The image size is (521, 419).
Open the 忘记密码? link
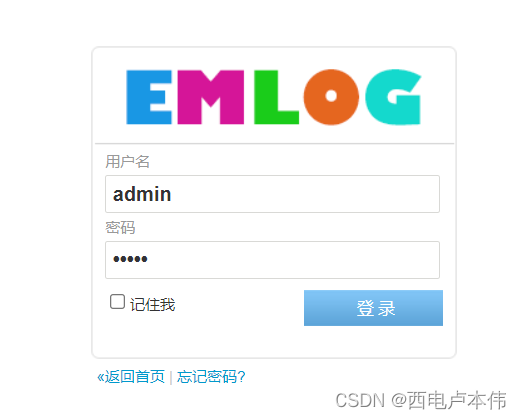(211, 377)
